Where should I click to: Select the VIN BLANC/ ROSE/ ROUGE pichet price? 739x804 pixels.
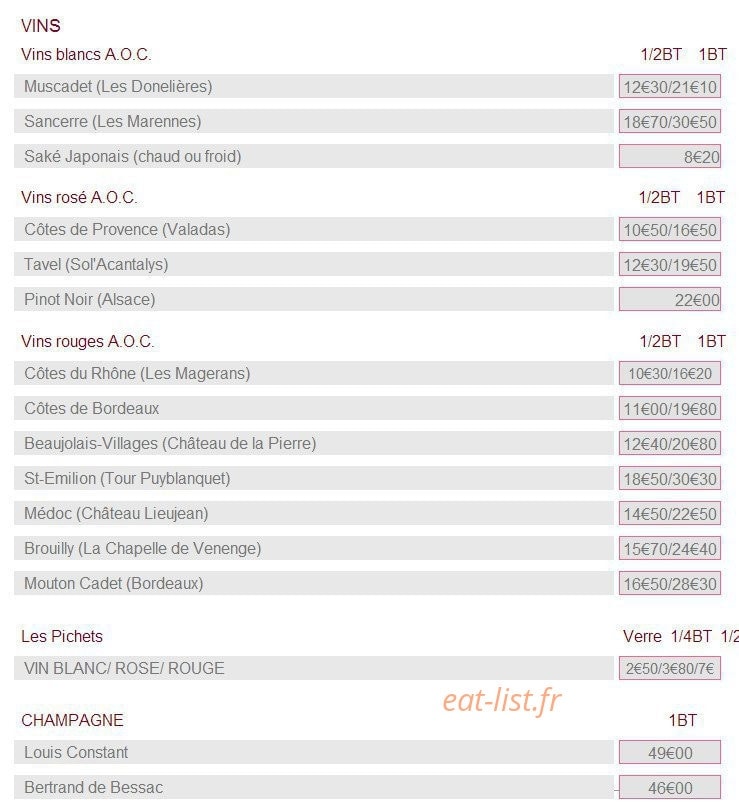point(669,669)
